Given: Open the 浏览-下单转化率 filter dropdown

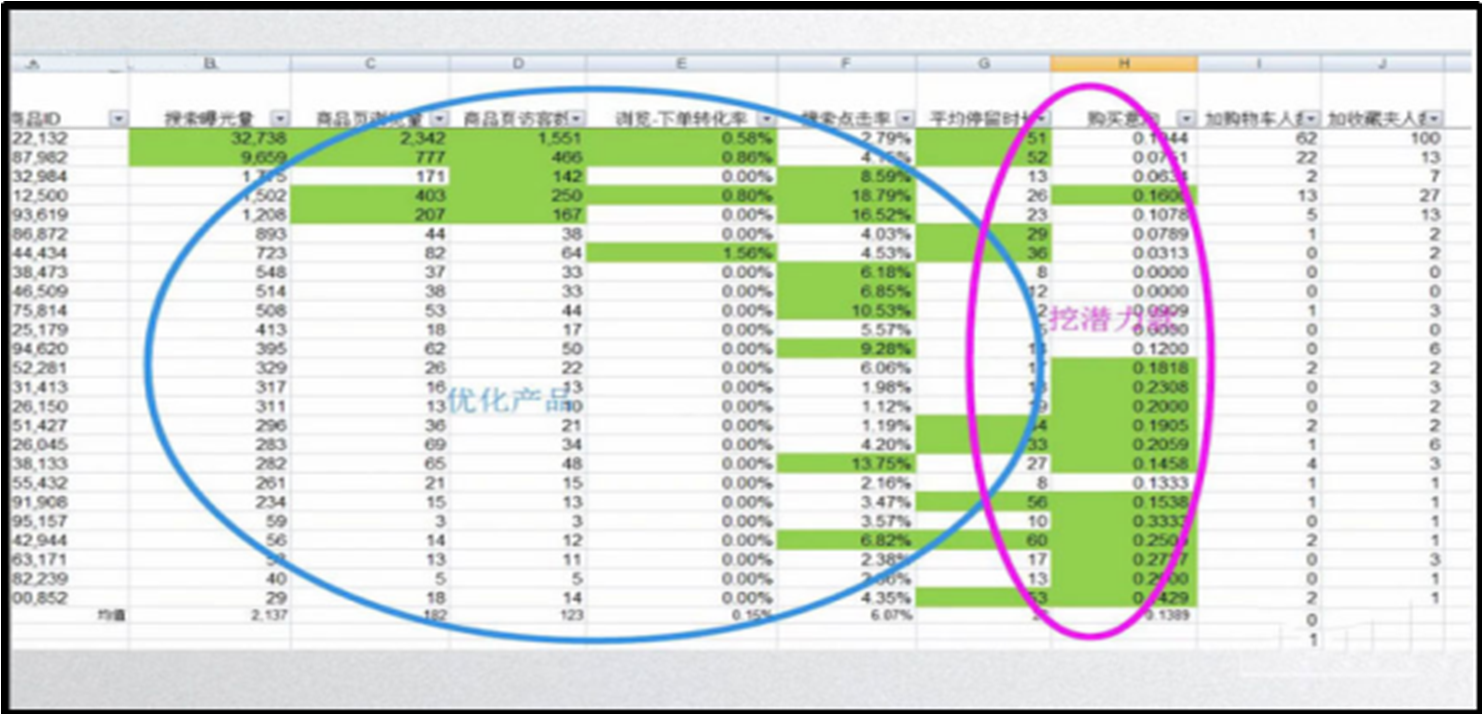Looking at the screenshot, I should coord(766,119).
